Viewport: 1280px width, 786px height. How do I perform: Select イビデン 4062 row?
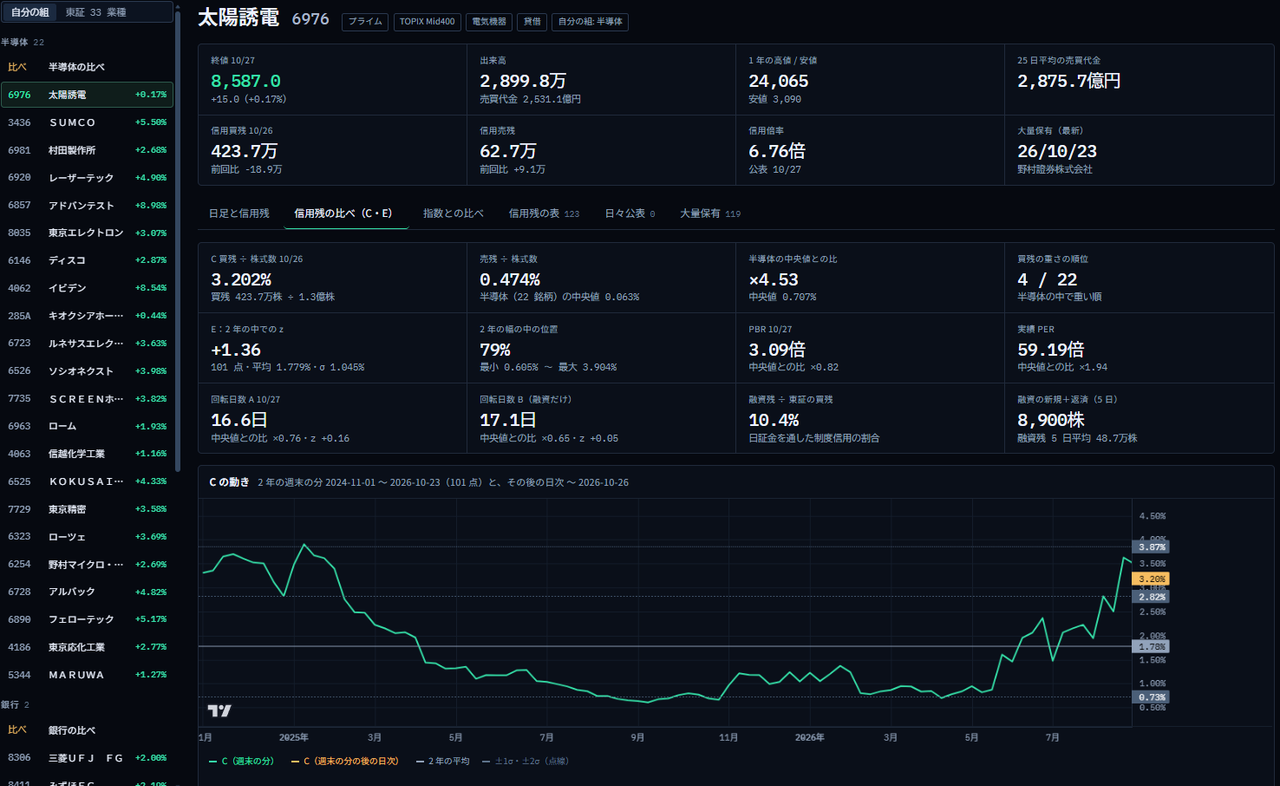pos(87,288)
